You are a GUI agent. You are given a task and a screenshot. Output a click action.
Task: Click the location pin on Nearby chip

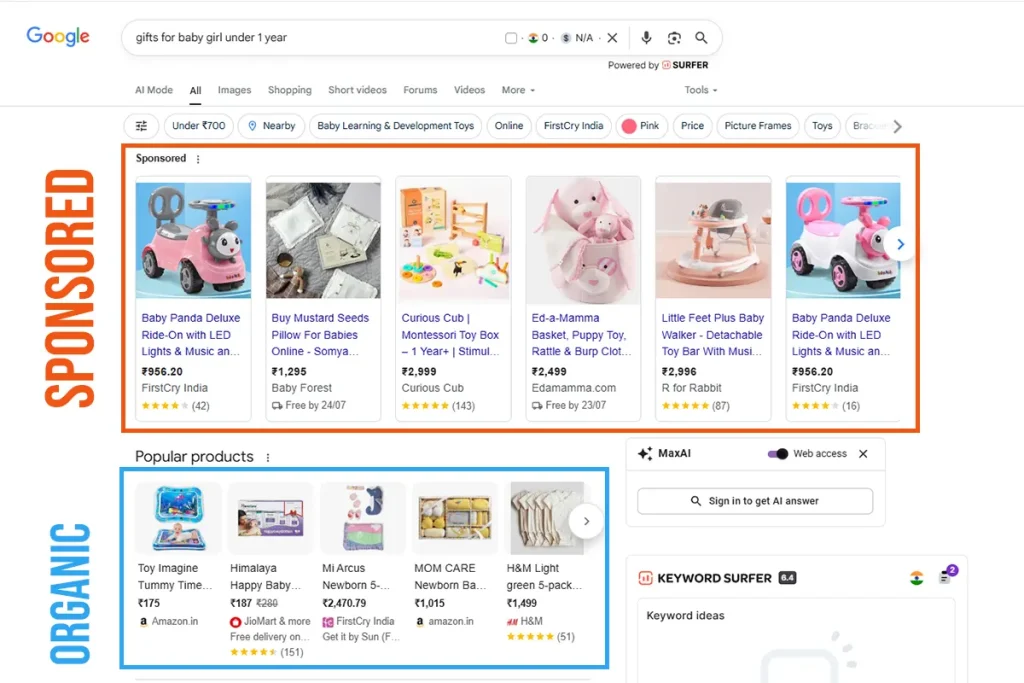[x=252, y=126]
